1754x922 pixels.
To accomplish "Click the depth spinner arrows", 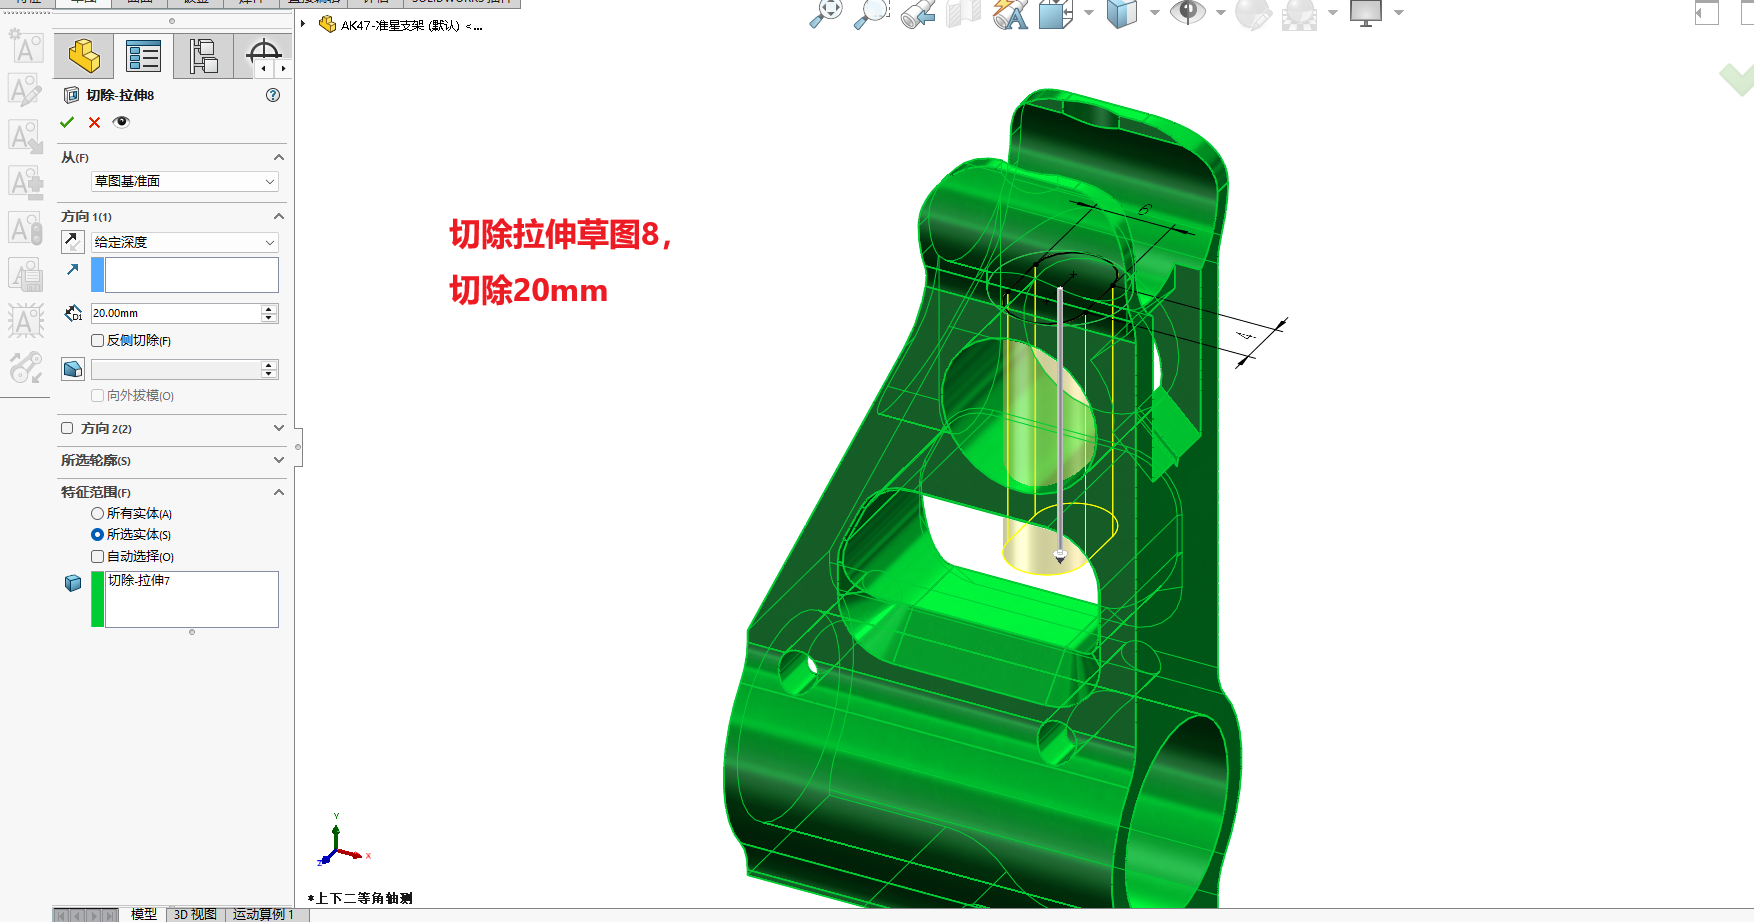I will tap(269, 313).
